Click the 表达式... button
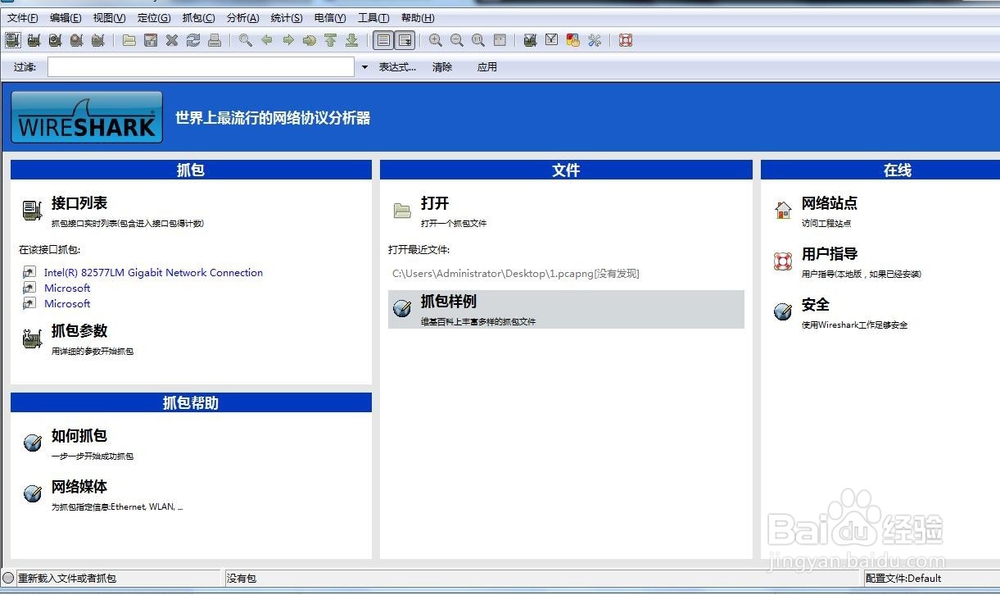 (x=397, y=67)
